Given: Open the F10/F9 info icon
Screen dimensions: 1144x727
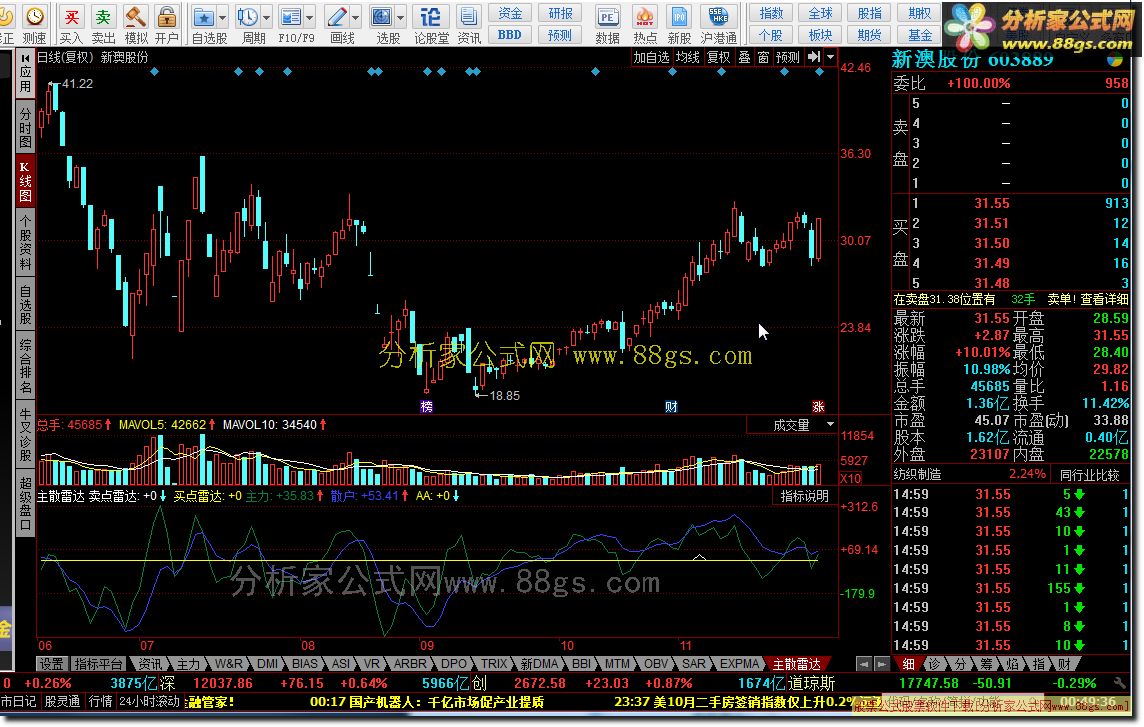Looking at the screenshot, I should (291, 16).
